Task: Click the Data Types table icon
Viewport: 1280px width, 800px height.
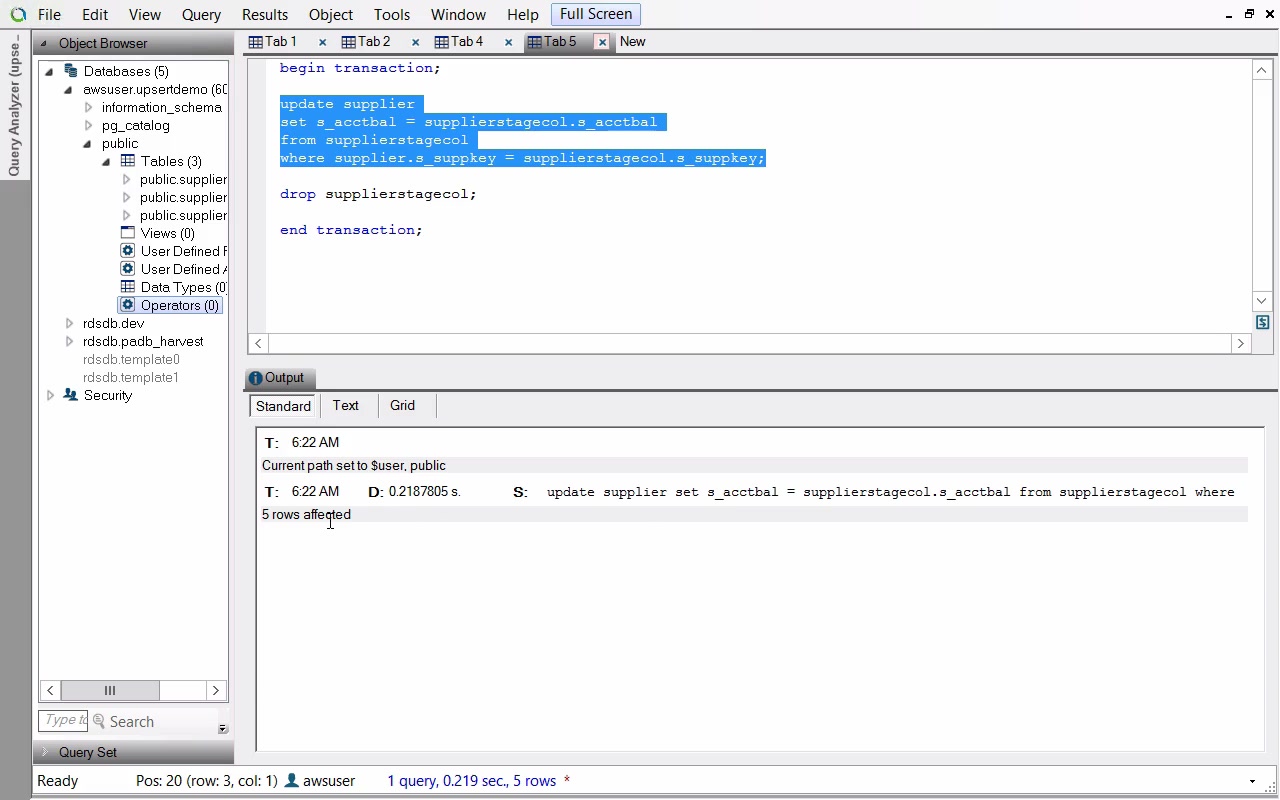Action: point(128,287)
